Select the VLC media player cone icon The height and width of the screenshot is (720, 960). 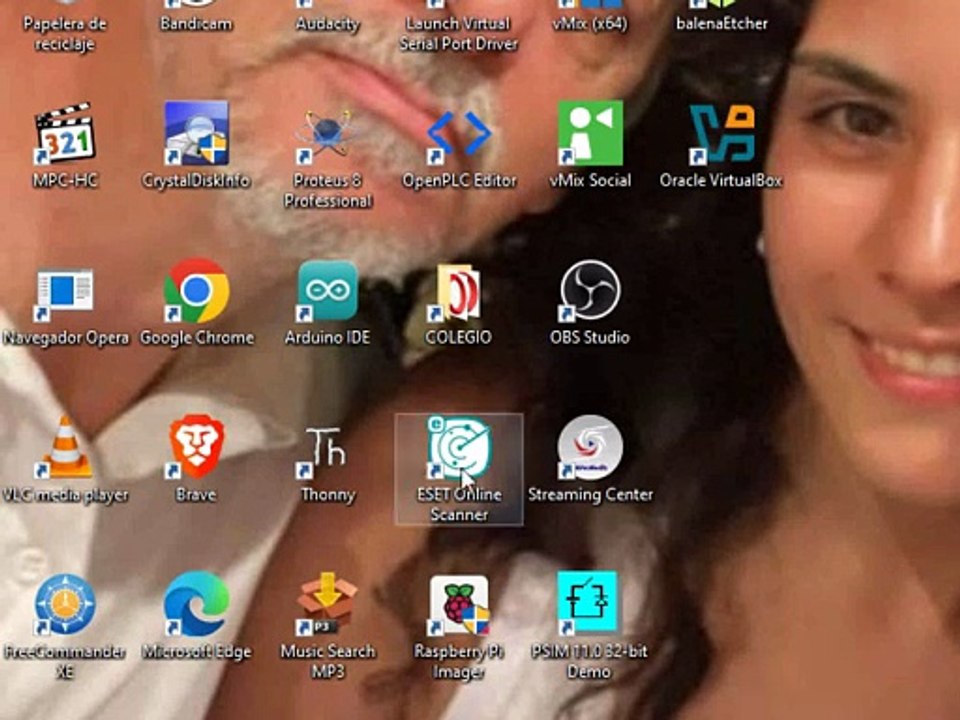(x=65, y=448)
